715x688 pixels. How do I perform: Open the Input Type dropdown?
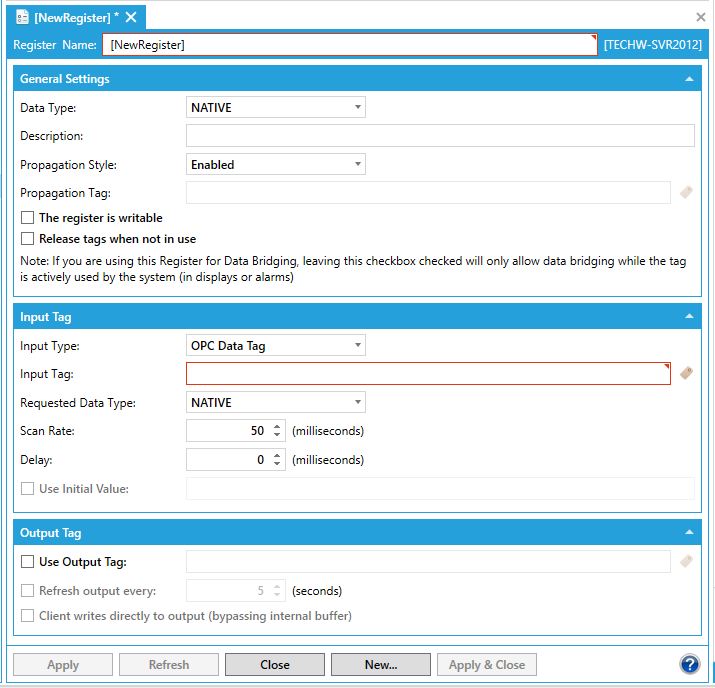[x=275, y=346]
